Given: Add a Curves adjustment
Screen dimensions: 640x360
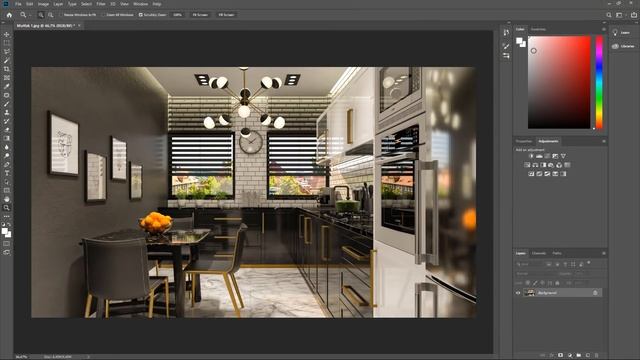Looking at the screenshot, I should (547, 156).
